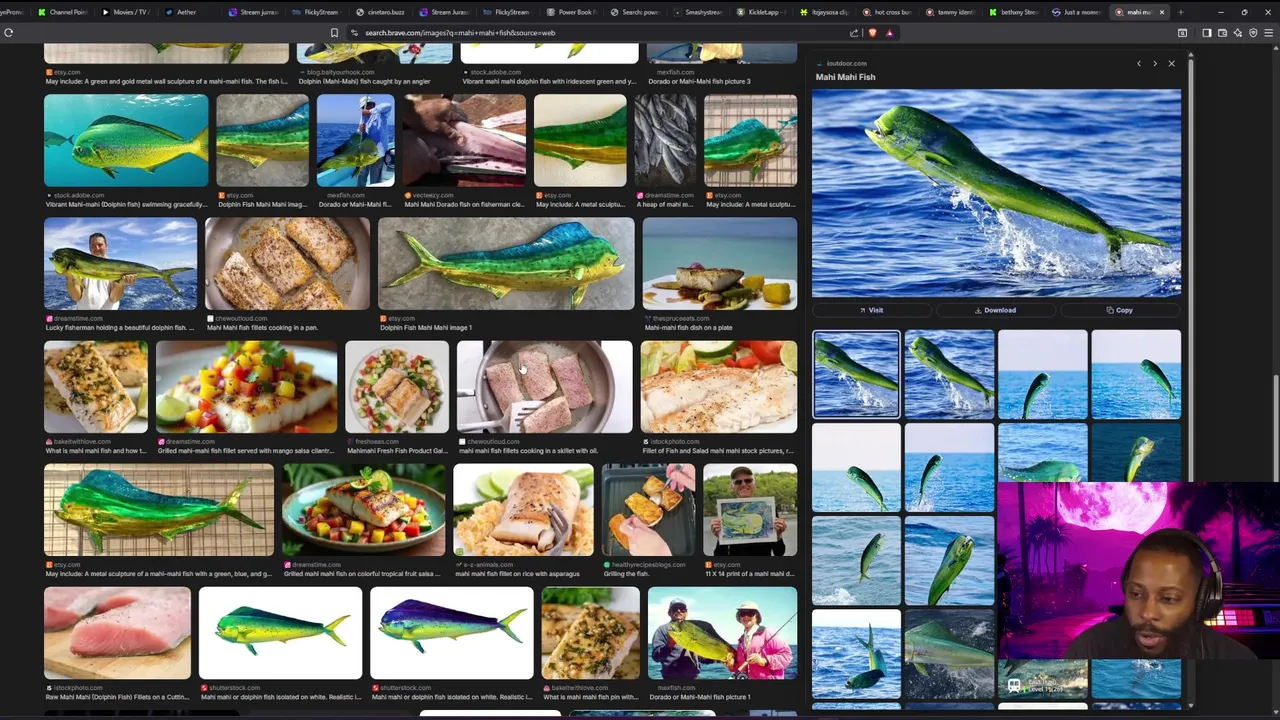Switch to the Smashystream tab
This screenshot has width=1280, height=720.
697,12
